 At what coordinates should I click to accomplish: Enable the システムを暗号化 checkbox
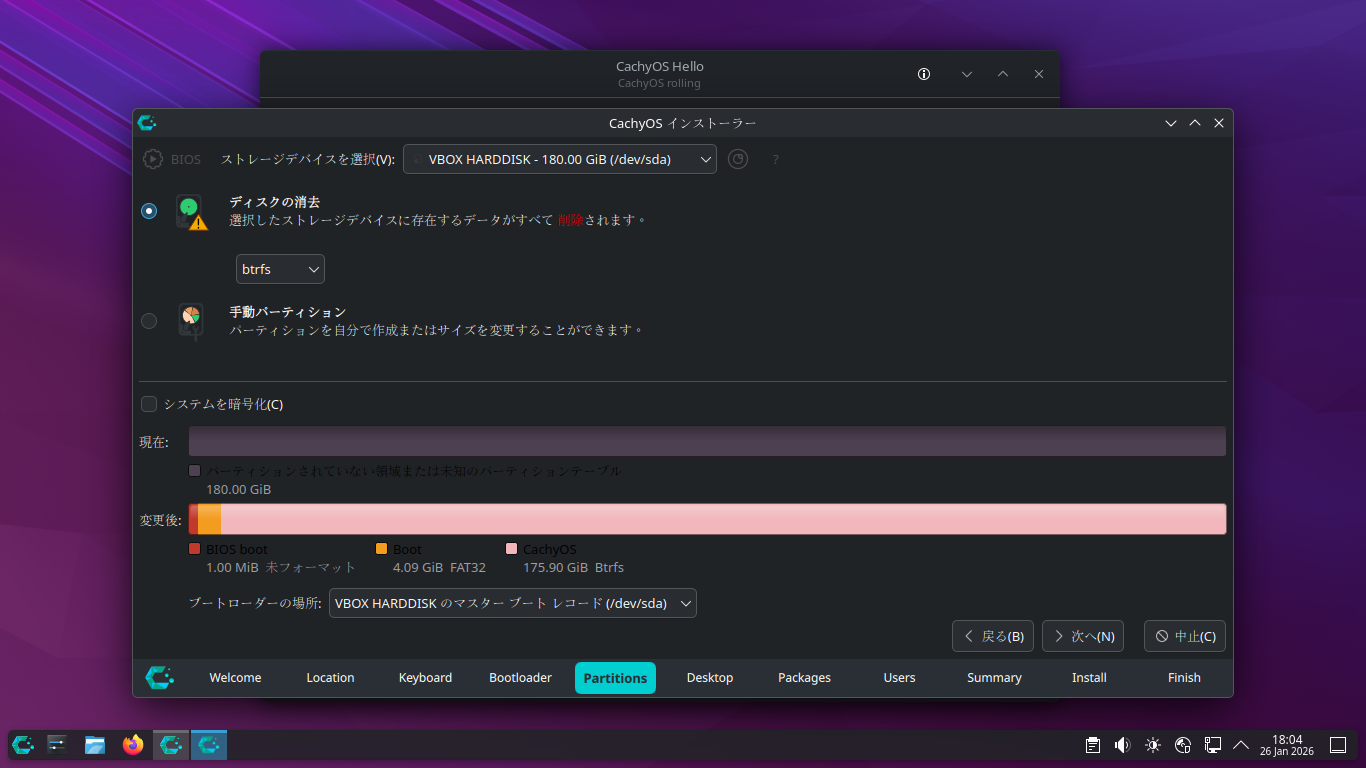pos(149,404)
